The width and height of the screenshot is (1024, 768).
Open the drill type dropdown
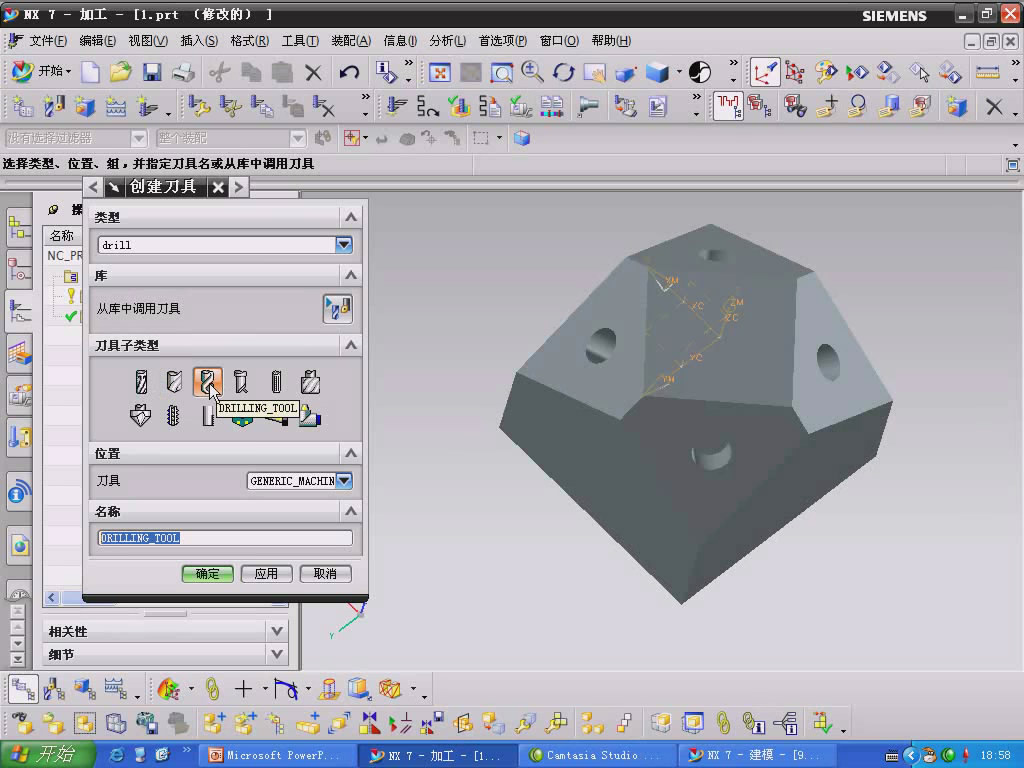[344, 245]
